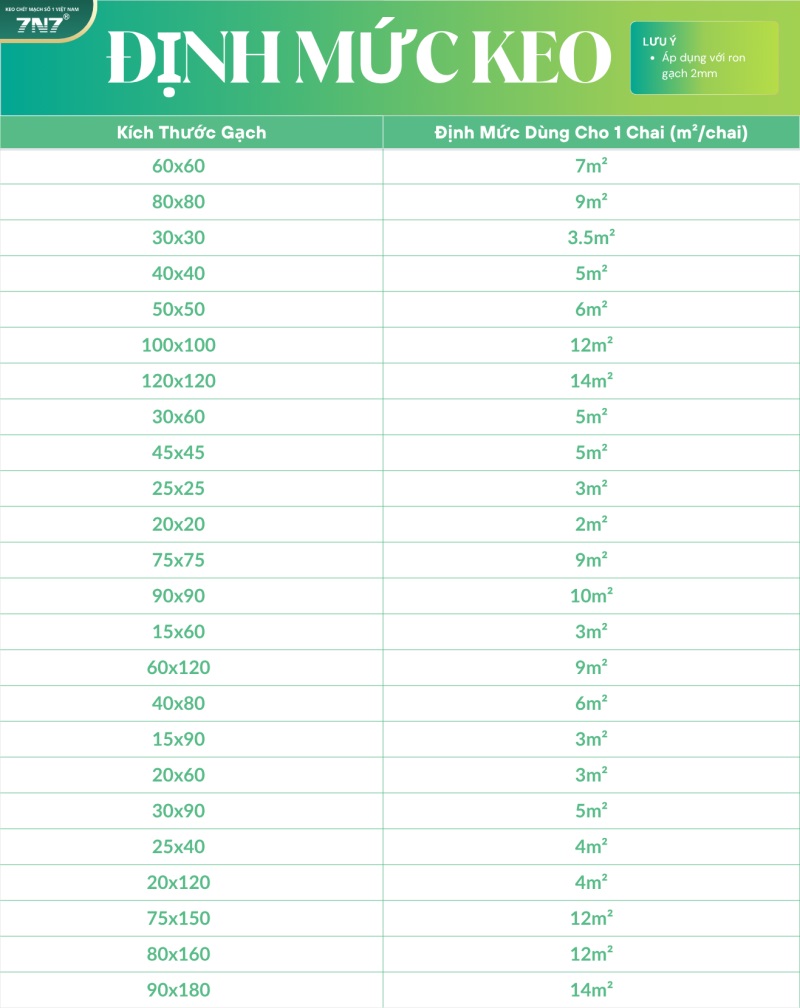This screenshot has width=800, height=1008.
Task: Click the ĐỊNH MỨC KEO title
Action: [359, 59]
